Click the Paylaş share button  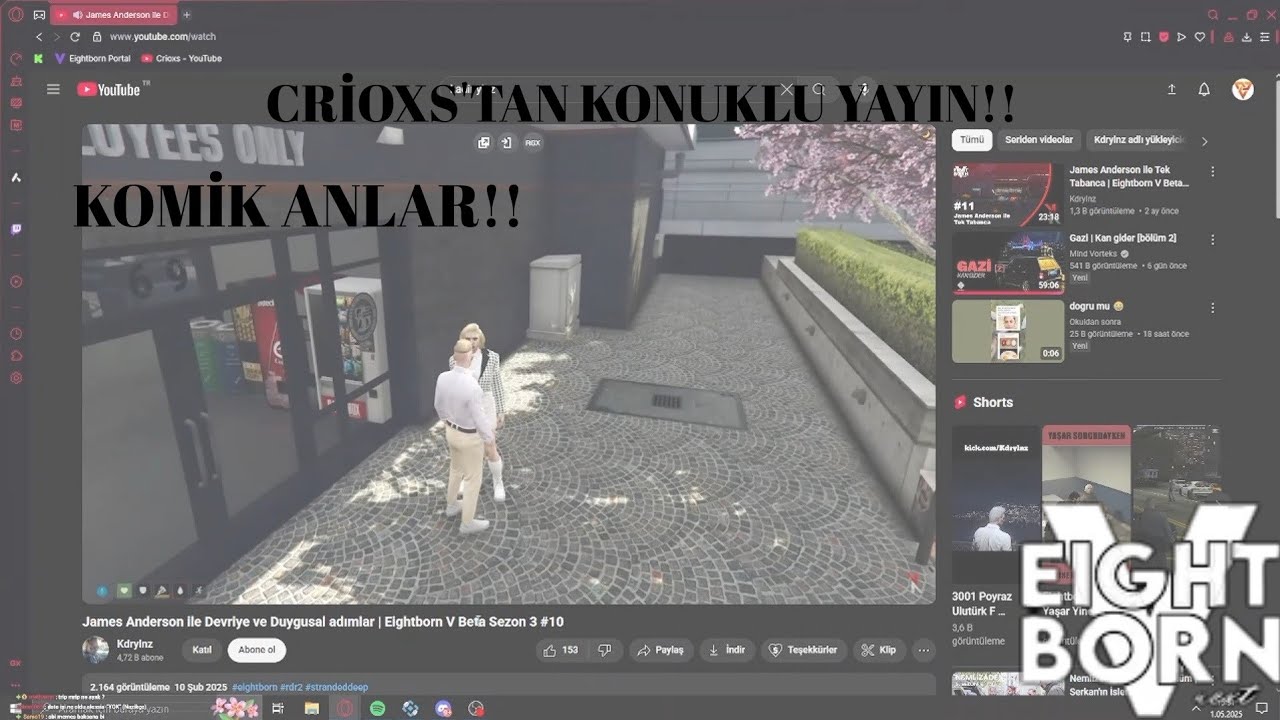click(660, 650)
